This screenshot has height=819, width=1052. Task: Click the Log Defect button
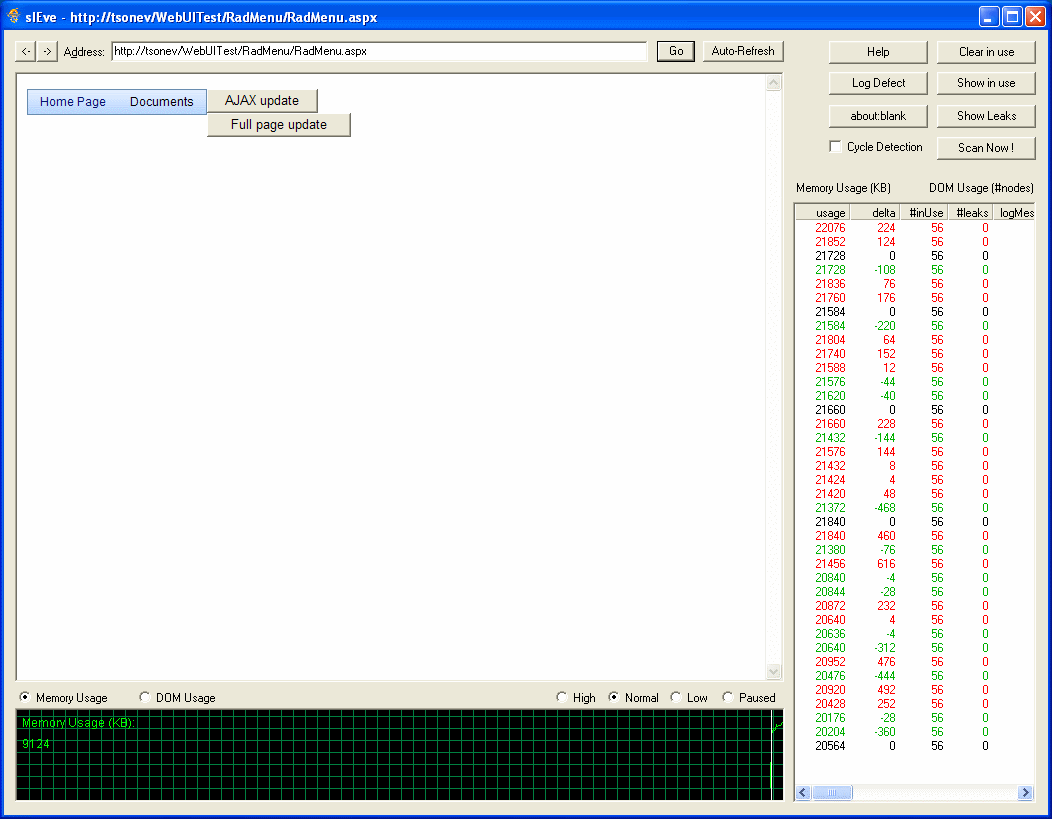878,83
